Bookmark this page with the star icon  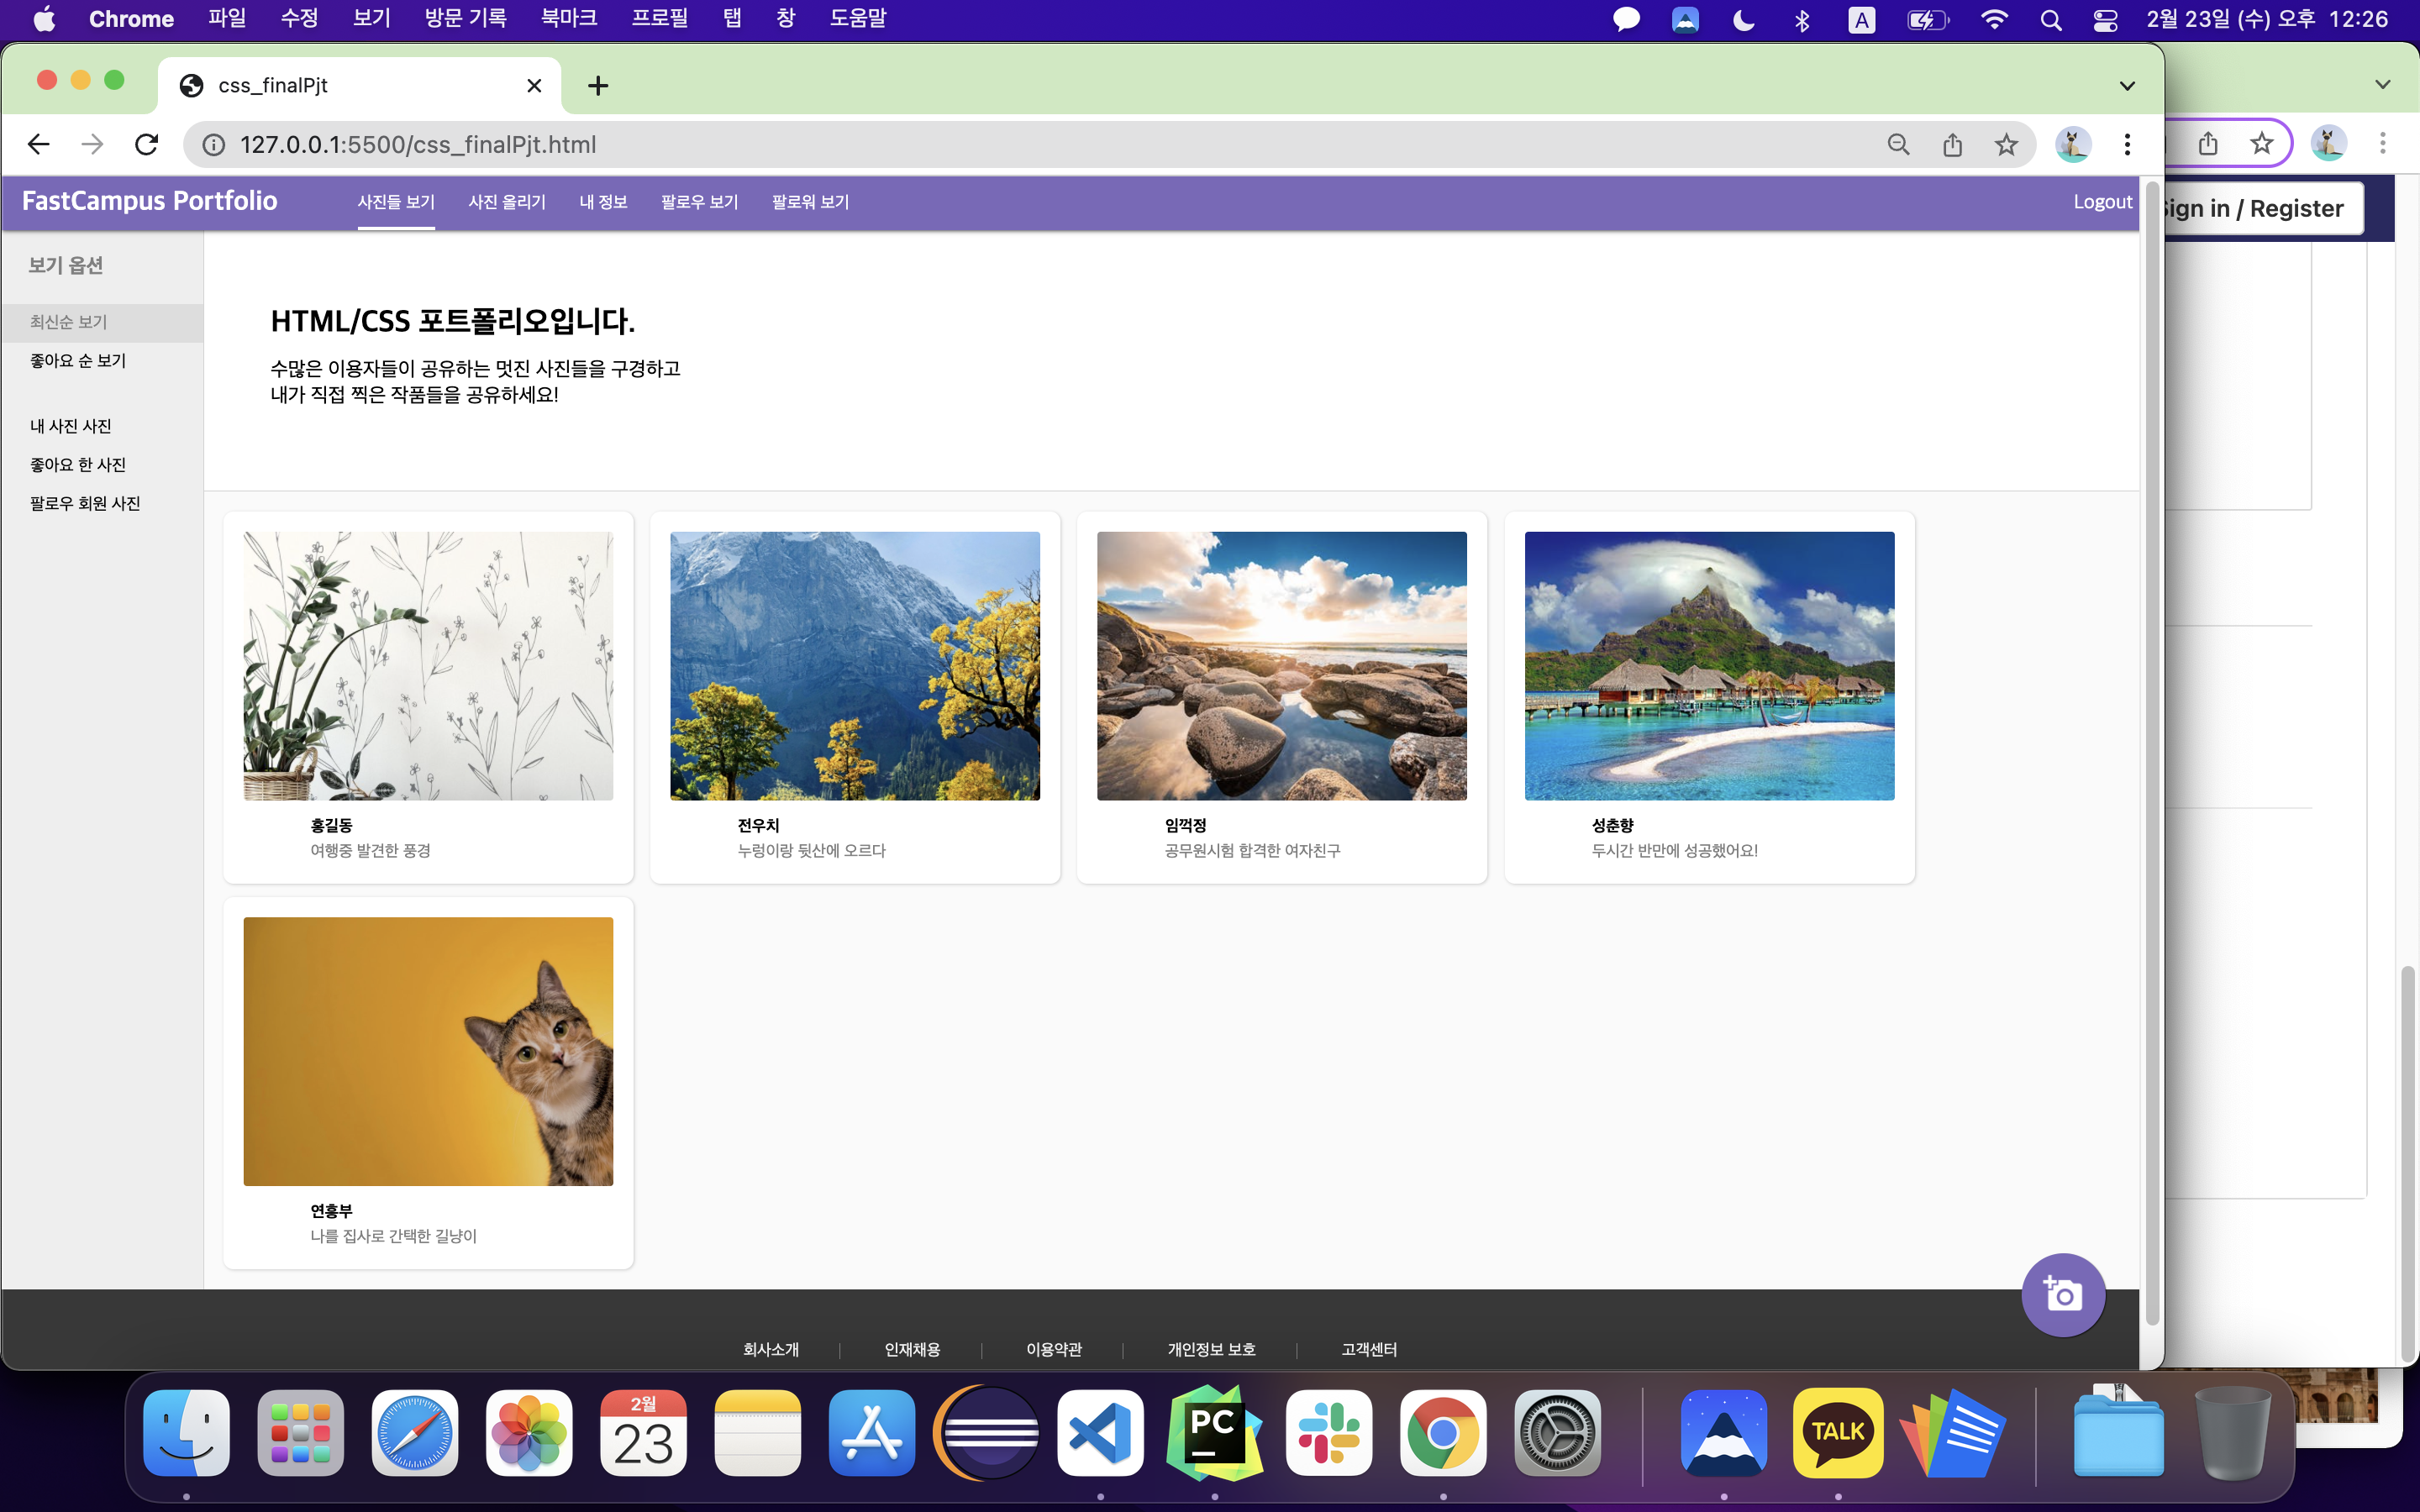click(2005, 145)
